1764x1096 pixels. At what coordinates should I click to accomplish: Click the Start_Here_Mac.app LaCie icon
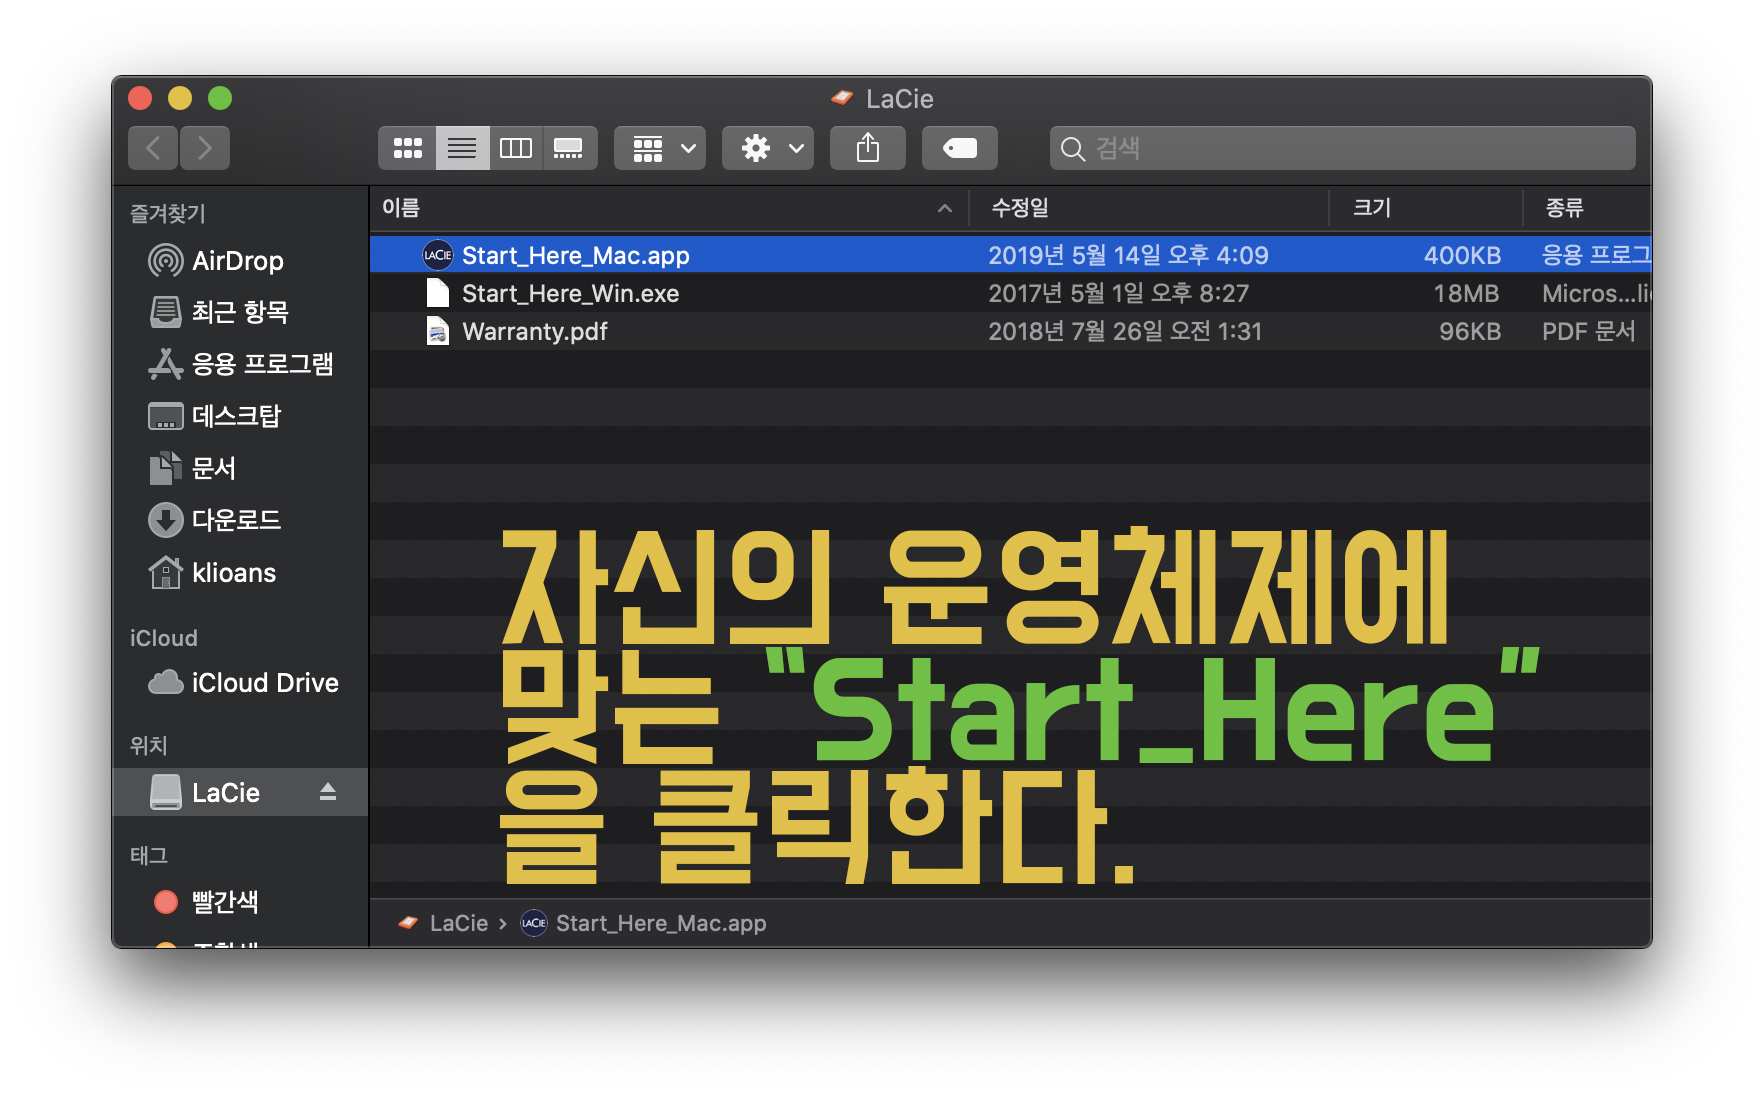[438, 255]
